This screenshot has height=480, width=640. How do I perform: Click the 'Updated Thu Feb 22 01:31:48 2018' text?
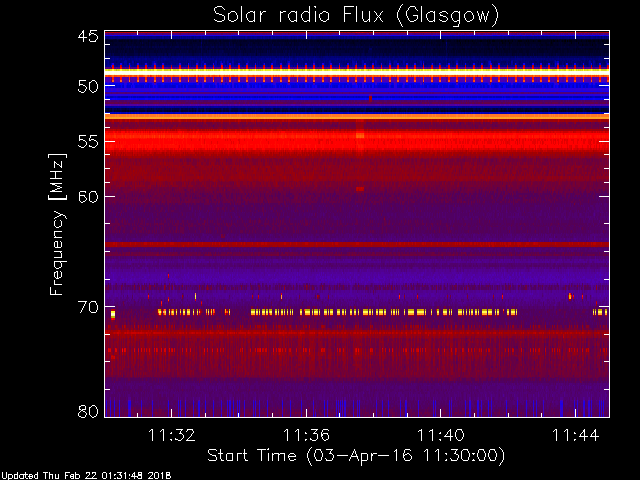coord(86,476)
